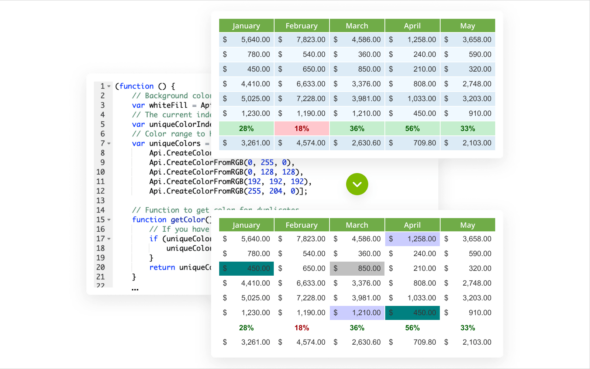Click the teal 450.00 cell under April
Image resolution: width=590 pixels, height=369 pixels.
(412, 313)
